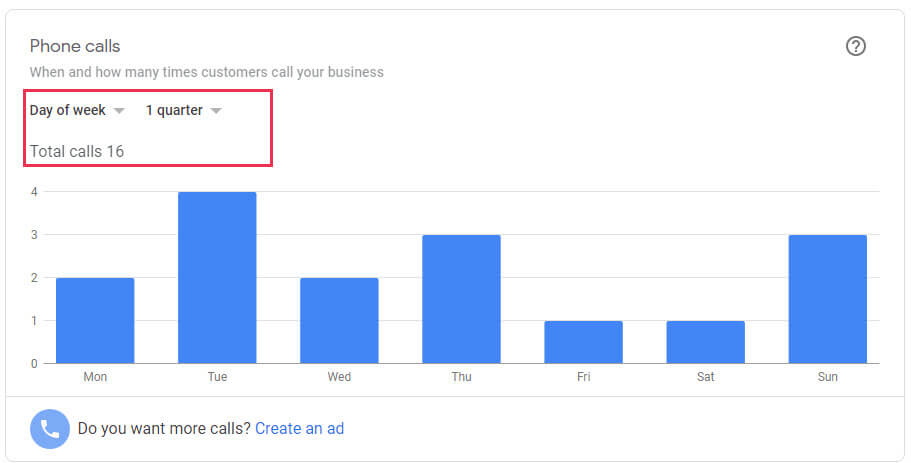
Task: Click the Monday bar in the chart
Action: coord(95,320)
